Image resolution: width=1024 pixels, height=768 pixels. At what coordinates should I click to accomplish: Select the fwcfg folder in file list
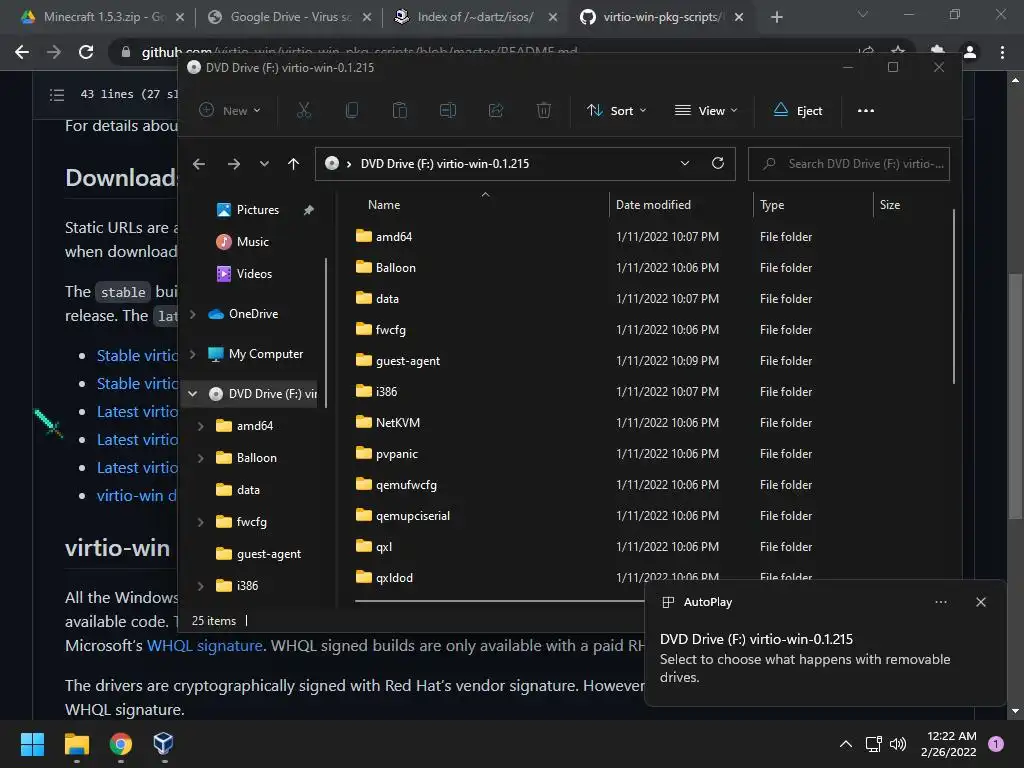[381, 330]
